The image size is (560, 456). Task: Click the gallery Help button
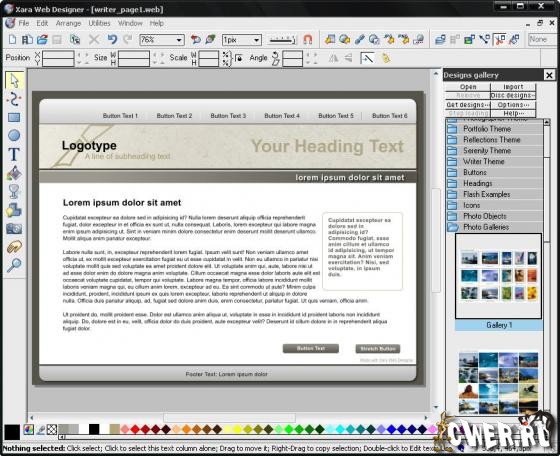[513, 113]
